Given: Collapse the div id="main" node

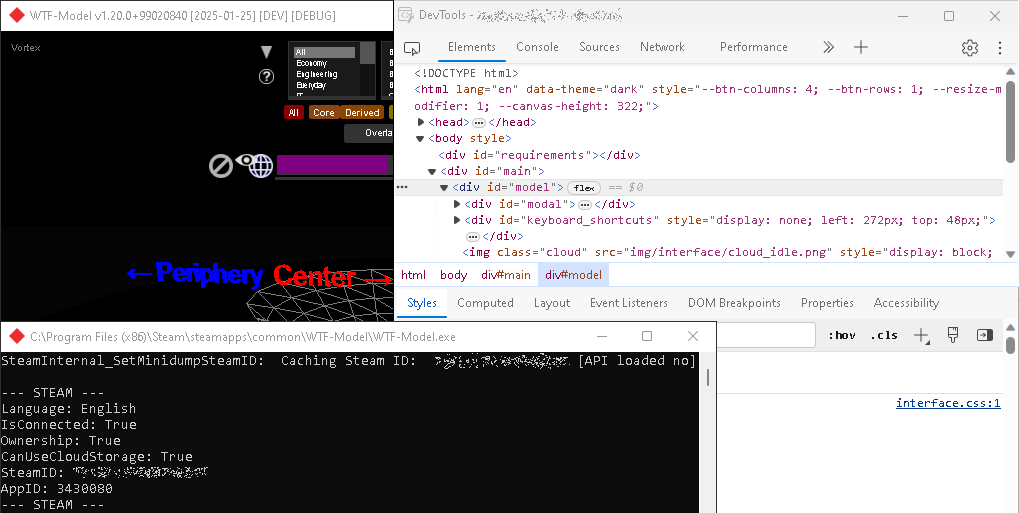Looking at the screenshot, I should pos(432,172).
